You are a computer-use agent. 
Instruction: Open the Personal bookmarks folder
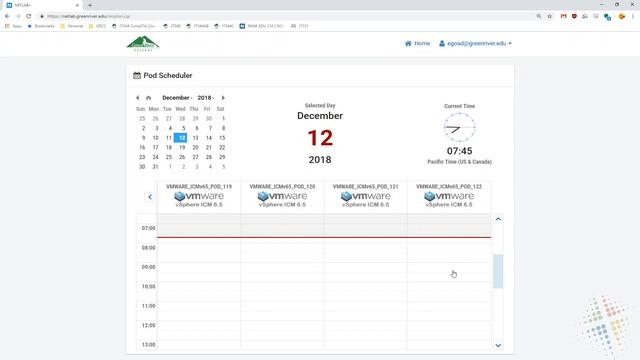pyautogui.click(x=71, y=26)
